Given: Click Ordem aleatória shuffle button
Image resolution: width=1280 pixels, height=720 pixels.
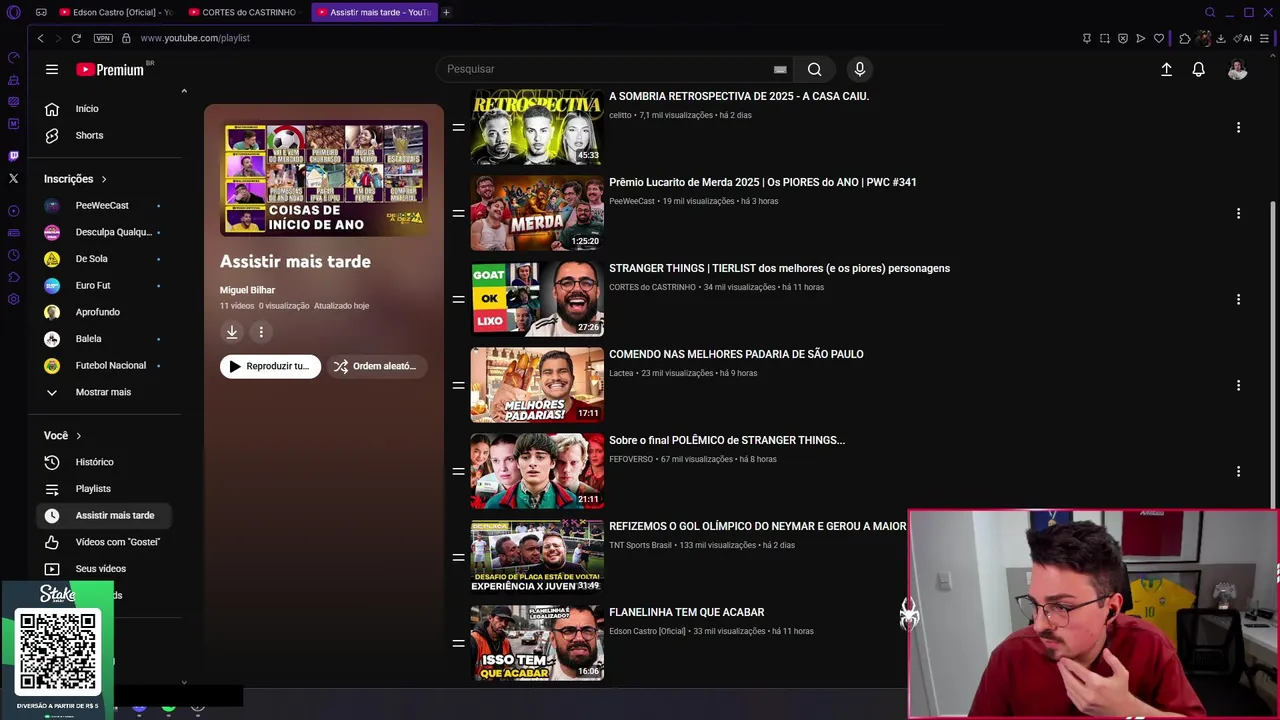Looking at the screenshot, I should click(x=377, y=366).
